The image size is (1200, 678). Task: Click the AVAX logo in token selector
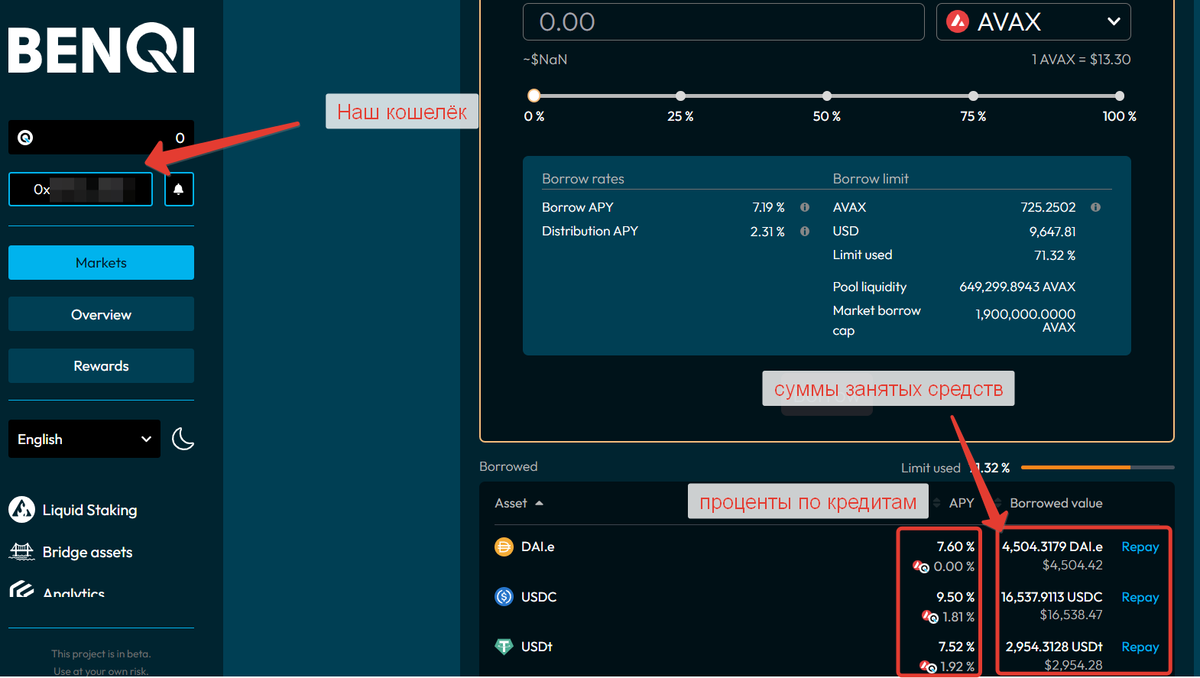(959, 22)
